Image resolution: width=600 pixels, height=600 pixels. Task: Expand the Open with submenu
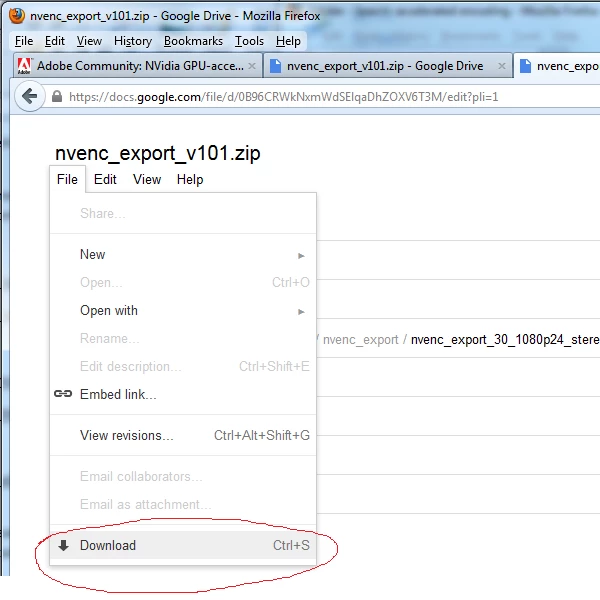[x=183, y=310]
